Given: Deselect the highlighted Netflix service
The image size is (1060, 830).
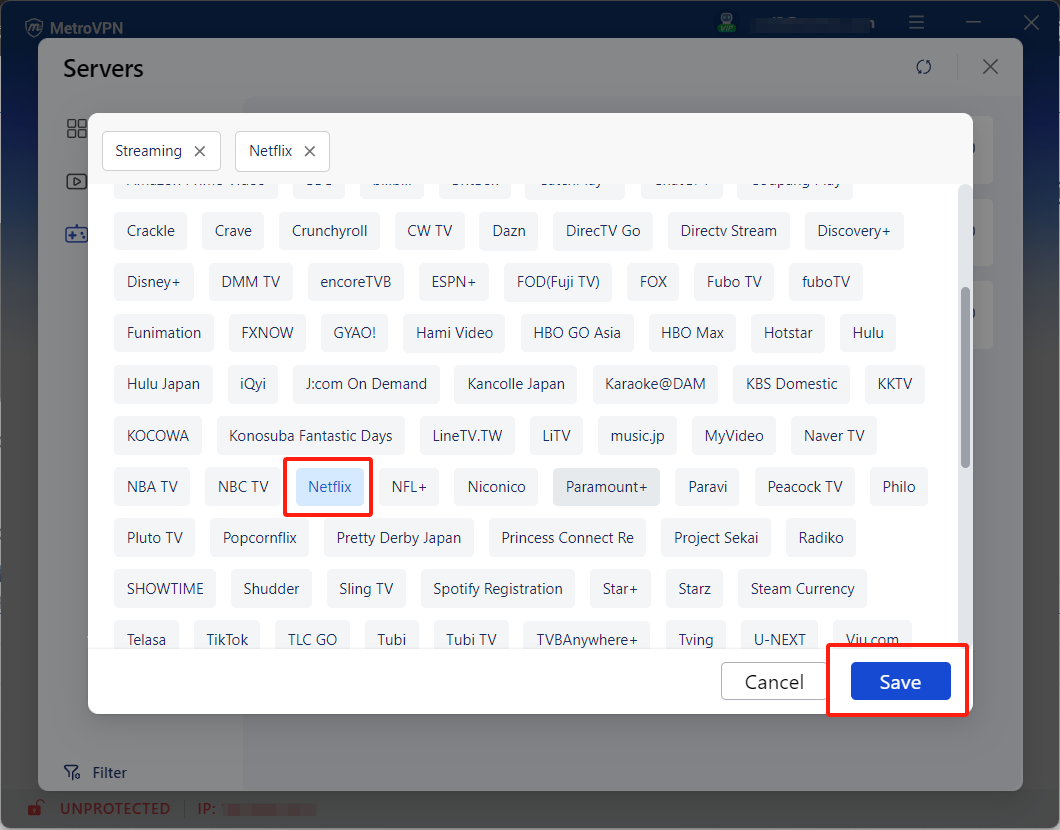Looking at the screenshot, I should 328,486.
